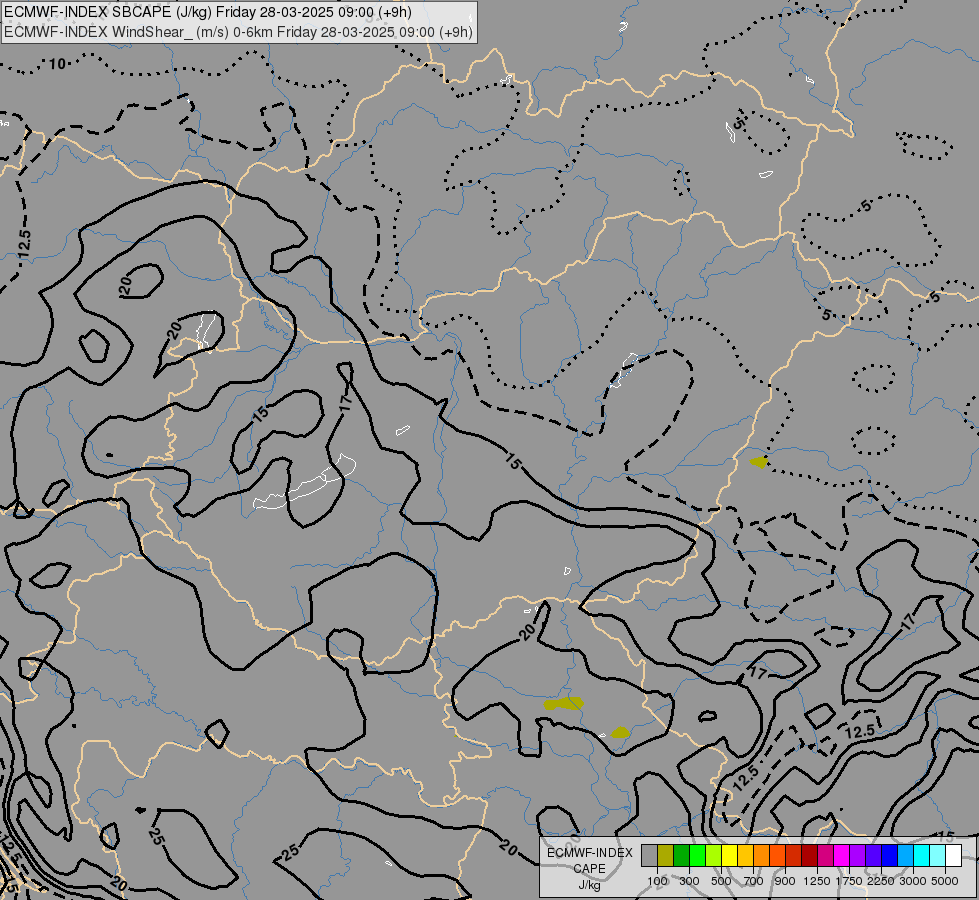The image size is (979, 900).
Task: Click the legend value 2250
Action: (x=880, y=881)
